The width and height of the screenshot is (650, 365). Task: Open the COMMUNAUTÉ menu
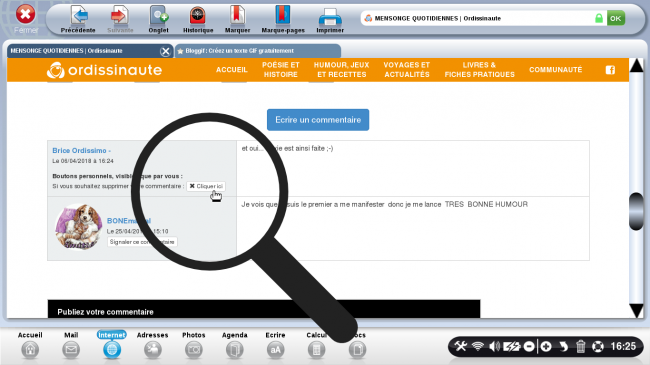(555, 70)
